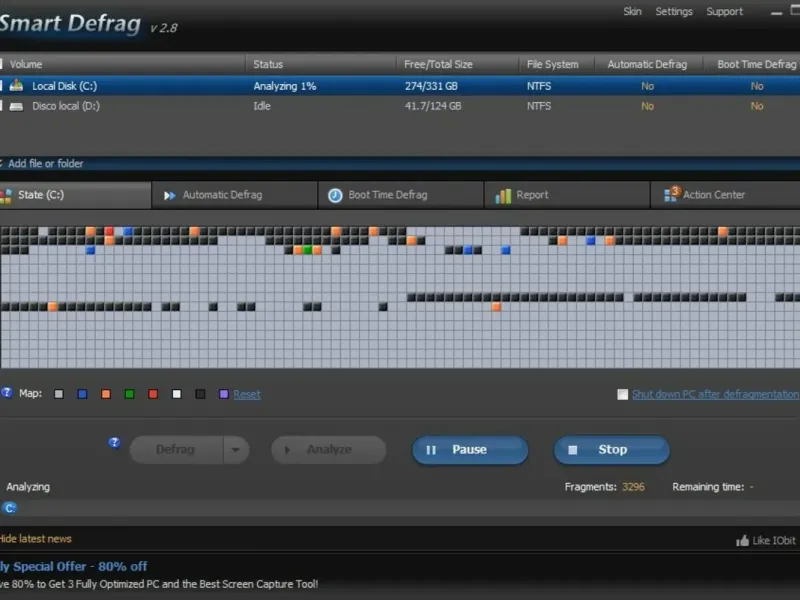Open the Action Center tab
The width and height of the screenshot is (800, 600).
(726, 195)
